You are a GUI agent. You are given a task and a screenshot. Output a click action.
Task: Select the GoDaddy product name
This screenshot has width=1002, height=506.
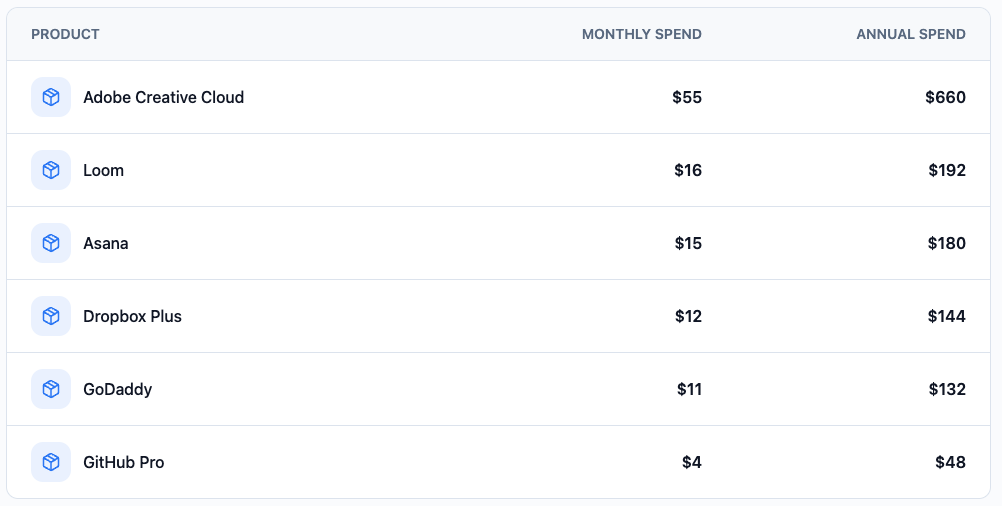click(117, 389)
